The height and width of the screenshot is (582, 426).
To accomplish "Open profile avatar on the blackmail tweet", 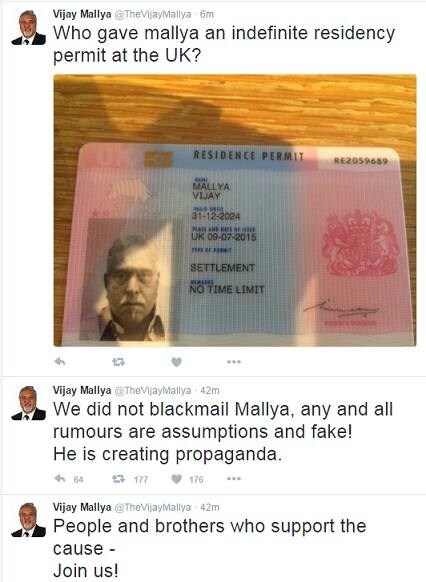I will coord(29,403).
